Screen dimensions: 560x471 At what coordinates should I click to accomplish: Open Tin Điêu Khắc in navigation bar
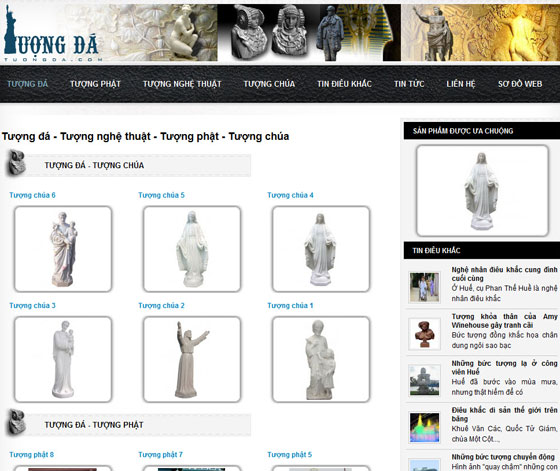[344, 84]
